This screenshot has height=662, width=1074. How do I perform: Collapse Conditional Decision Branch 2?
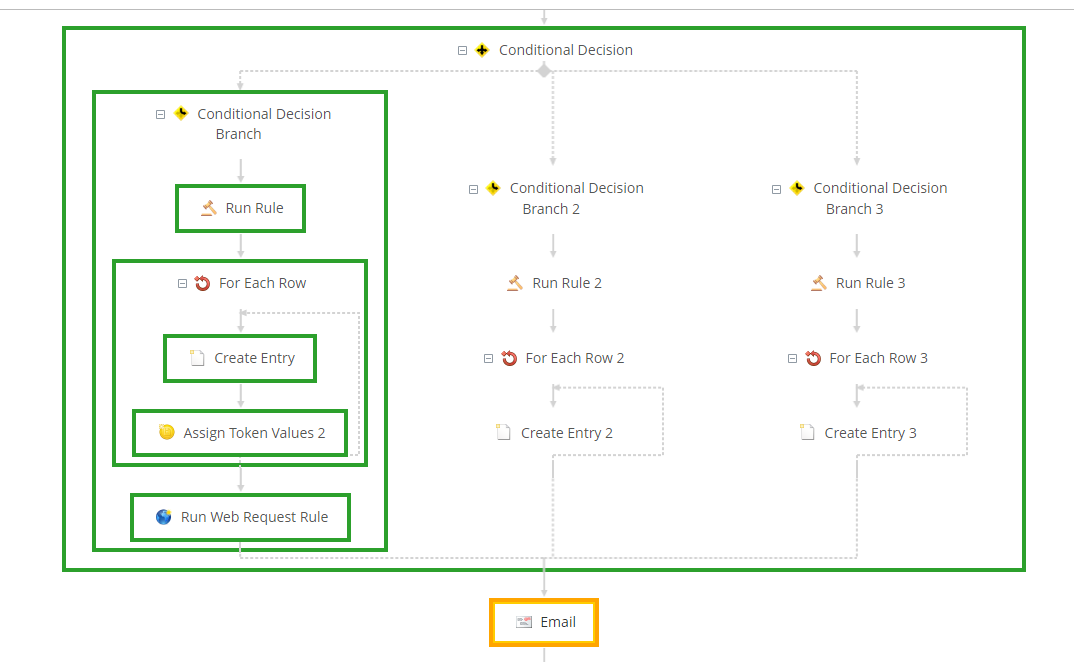[x=473, y=188]
